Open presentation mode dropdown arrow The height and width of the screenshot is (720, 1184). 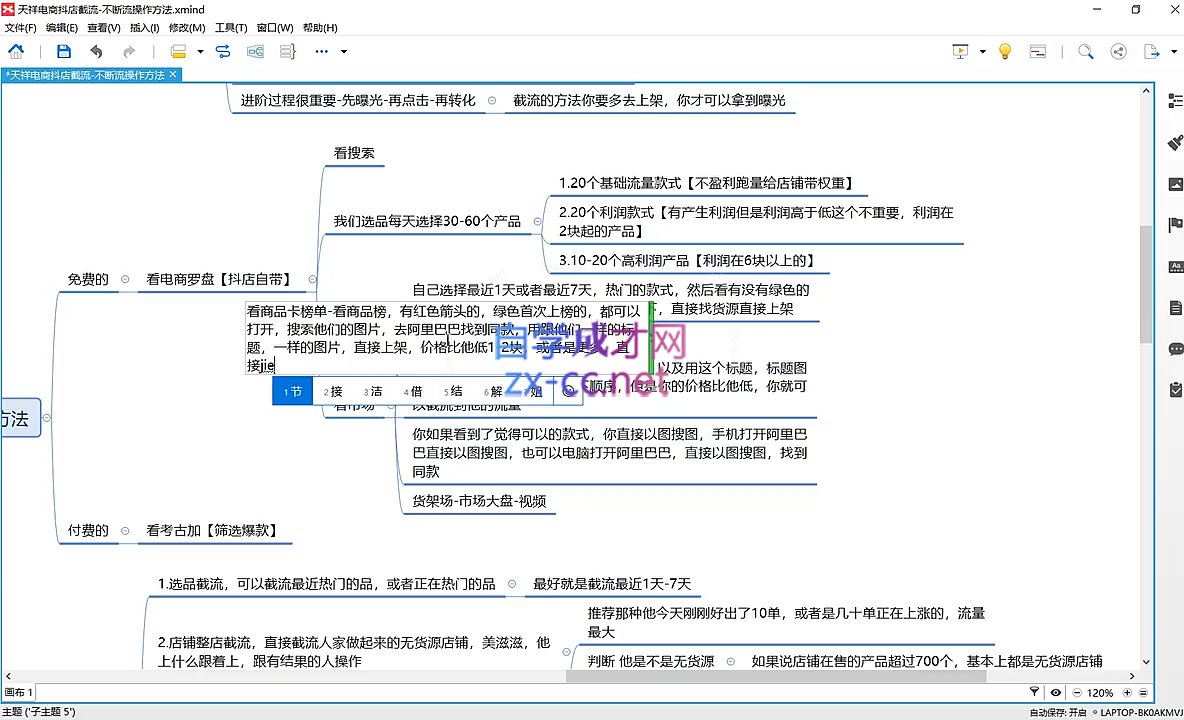click(982, 51)
